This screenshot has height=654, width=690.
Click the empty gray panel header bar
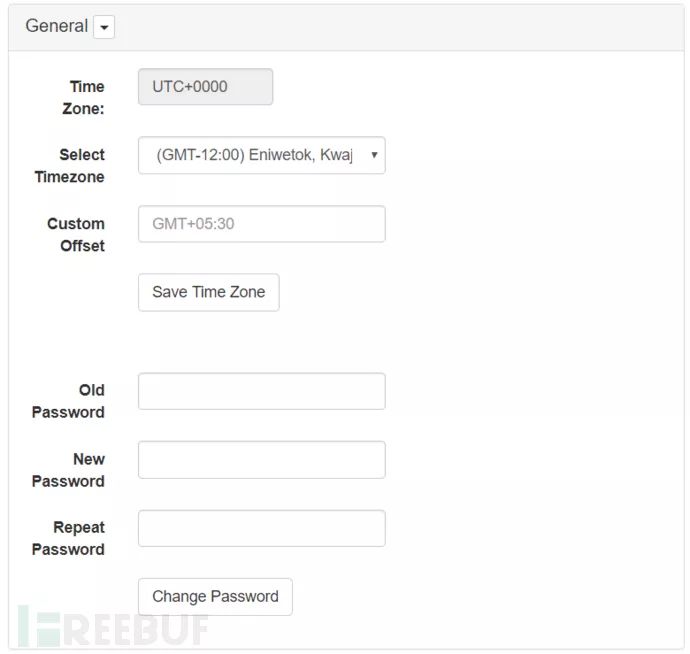point(400,27)
